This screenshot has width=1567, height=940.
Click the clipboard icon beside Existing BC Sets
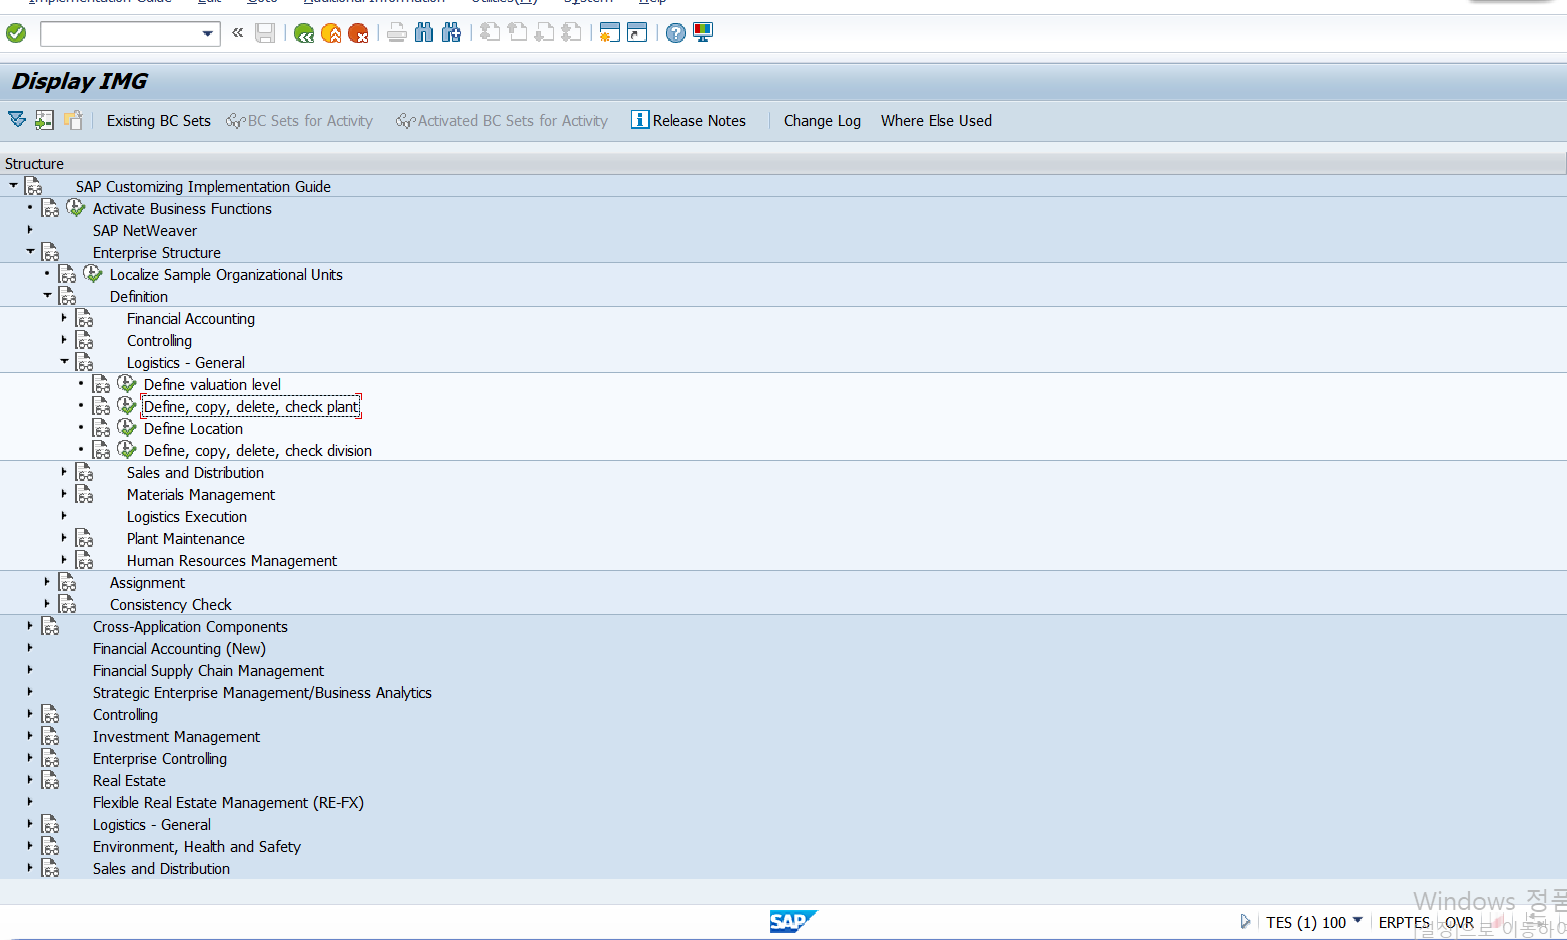tap(73, 120)
